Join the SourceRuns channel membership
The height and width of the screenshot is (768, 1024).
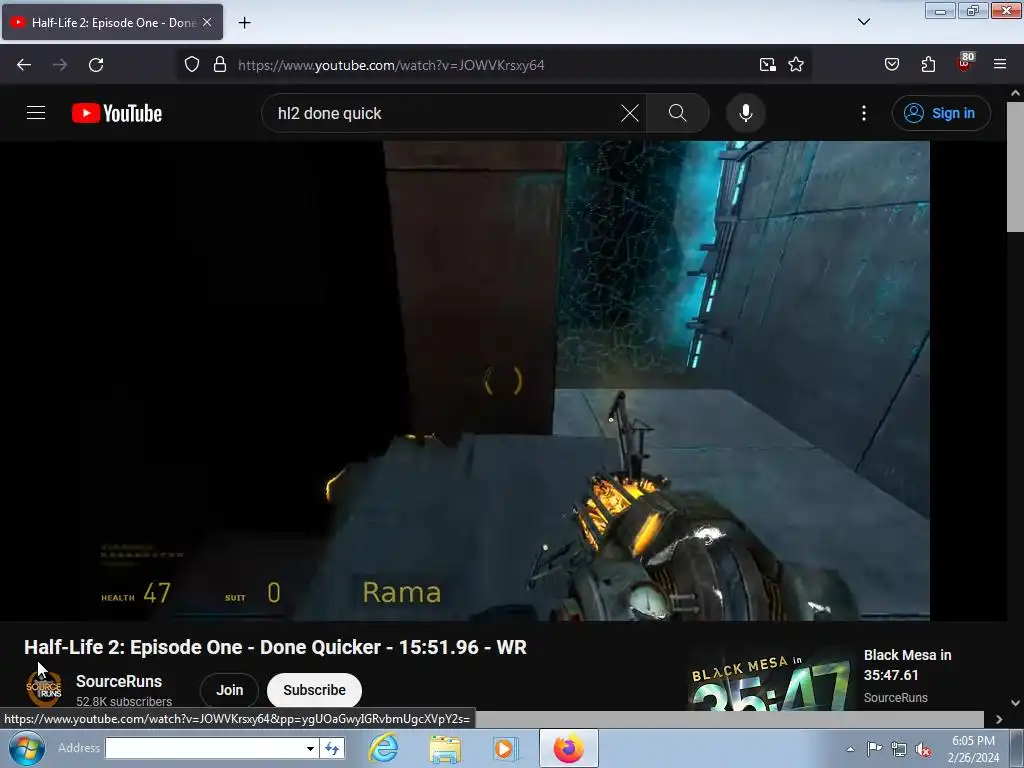229,690
